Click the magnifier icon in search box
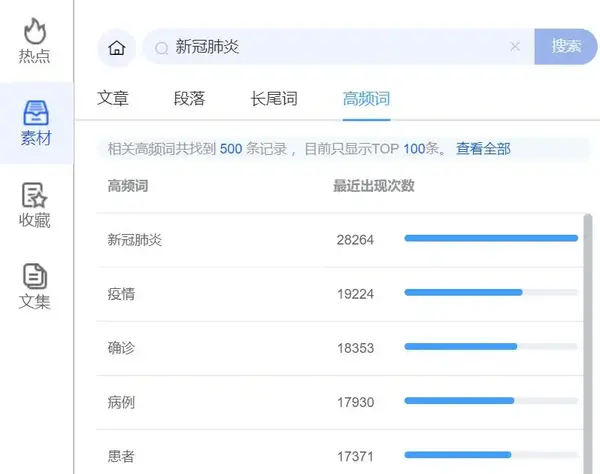 point(161,48)
